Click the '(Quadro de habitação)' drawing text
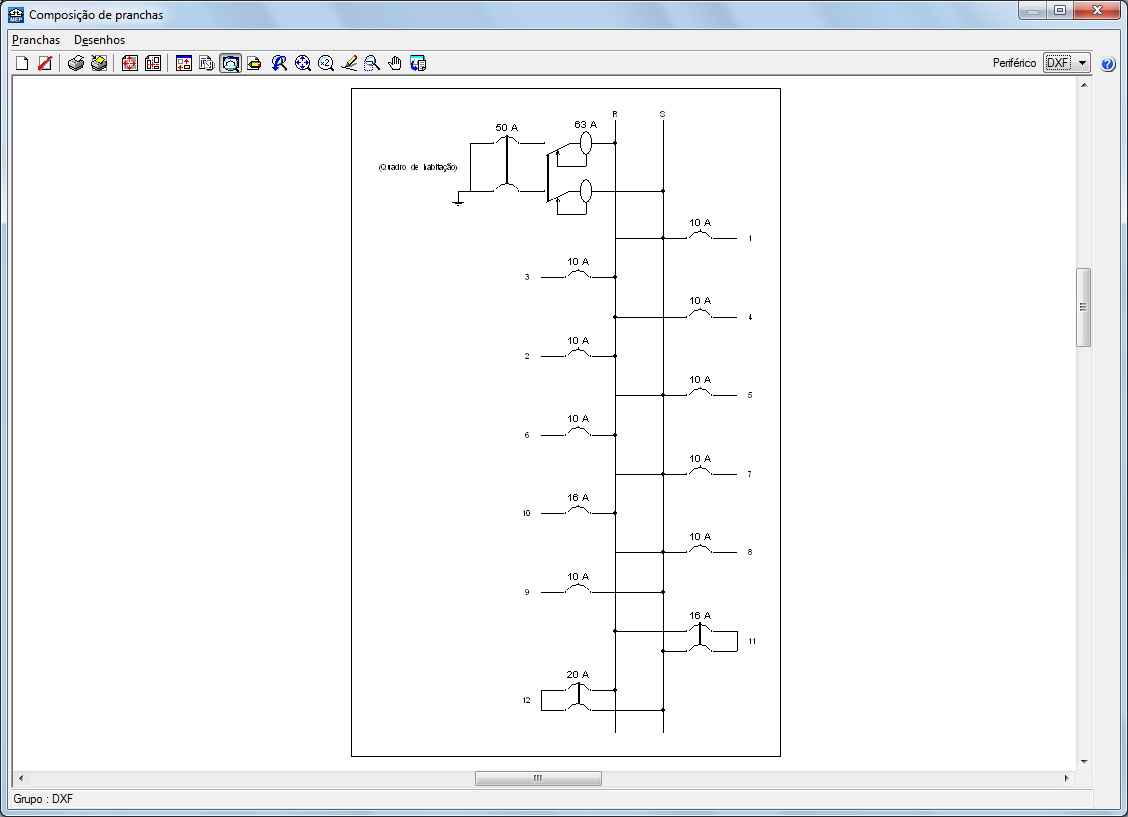1128x817 pixels. pos(418,167)
